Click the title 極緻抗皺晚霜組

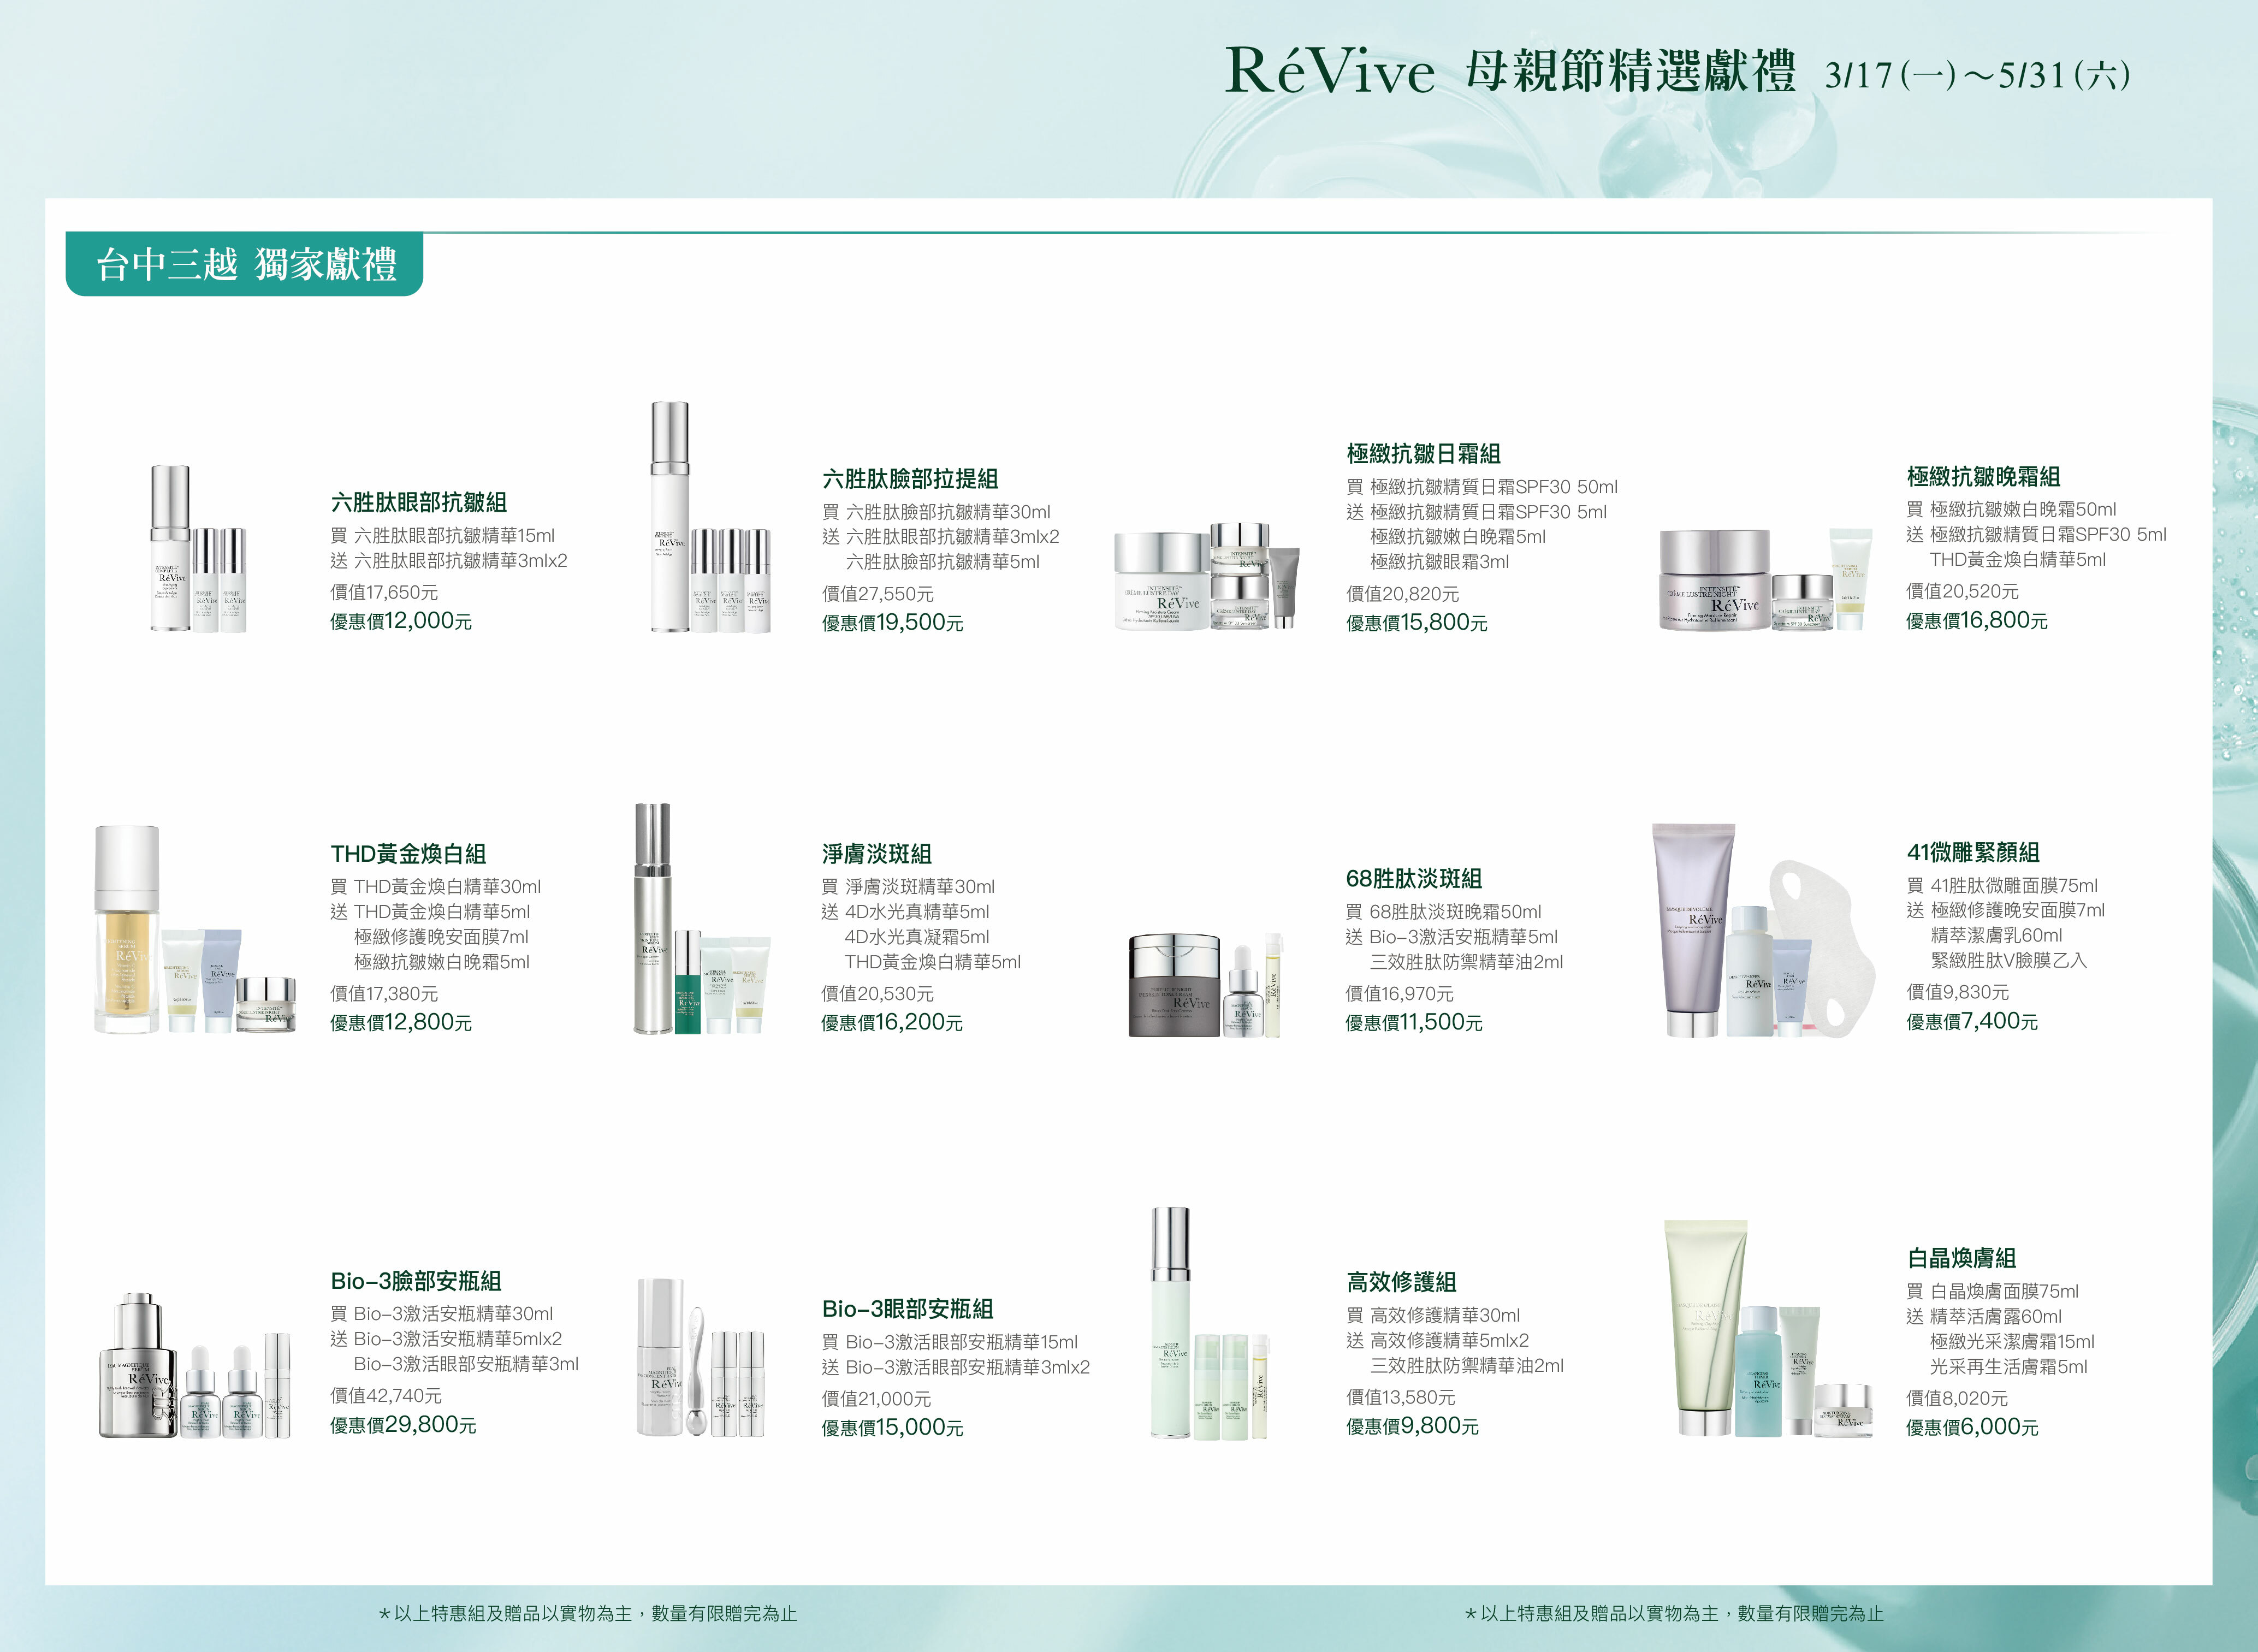click(x=1984, y=477)
